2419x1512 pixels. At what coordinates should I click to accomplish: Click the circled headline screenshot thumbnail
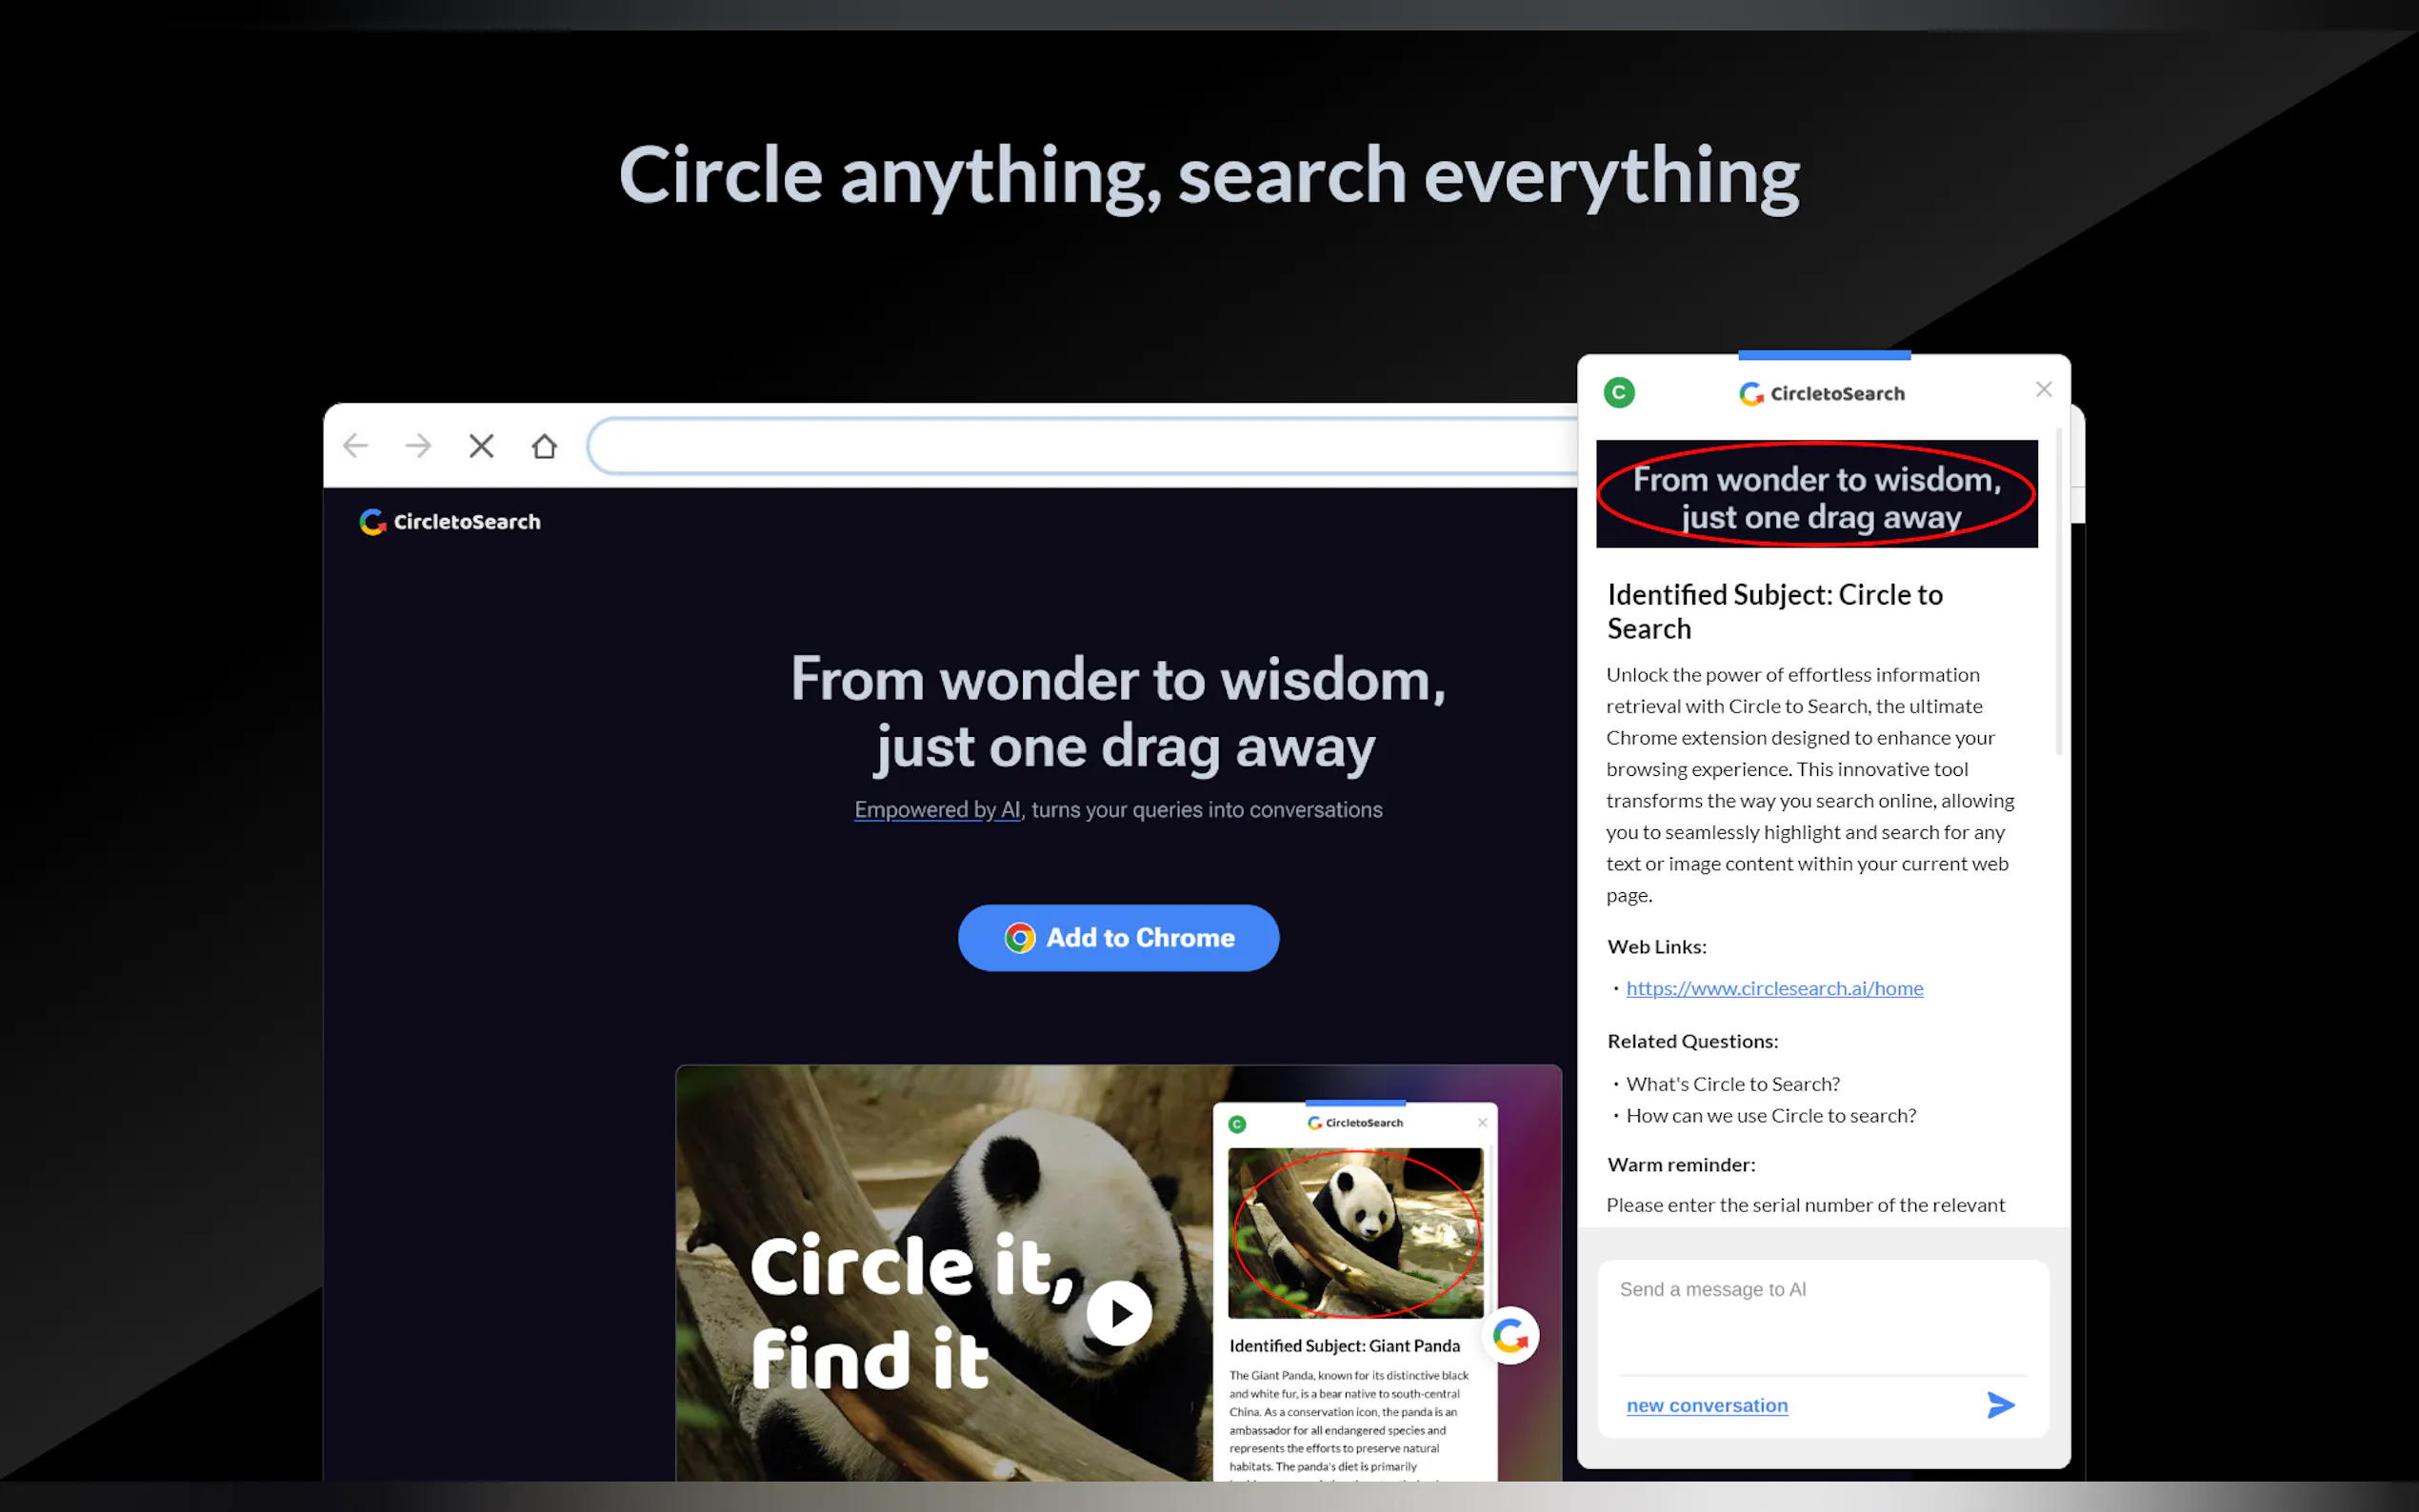[1816, 494]
